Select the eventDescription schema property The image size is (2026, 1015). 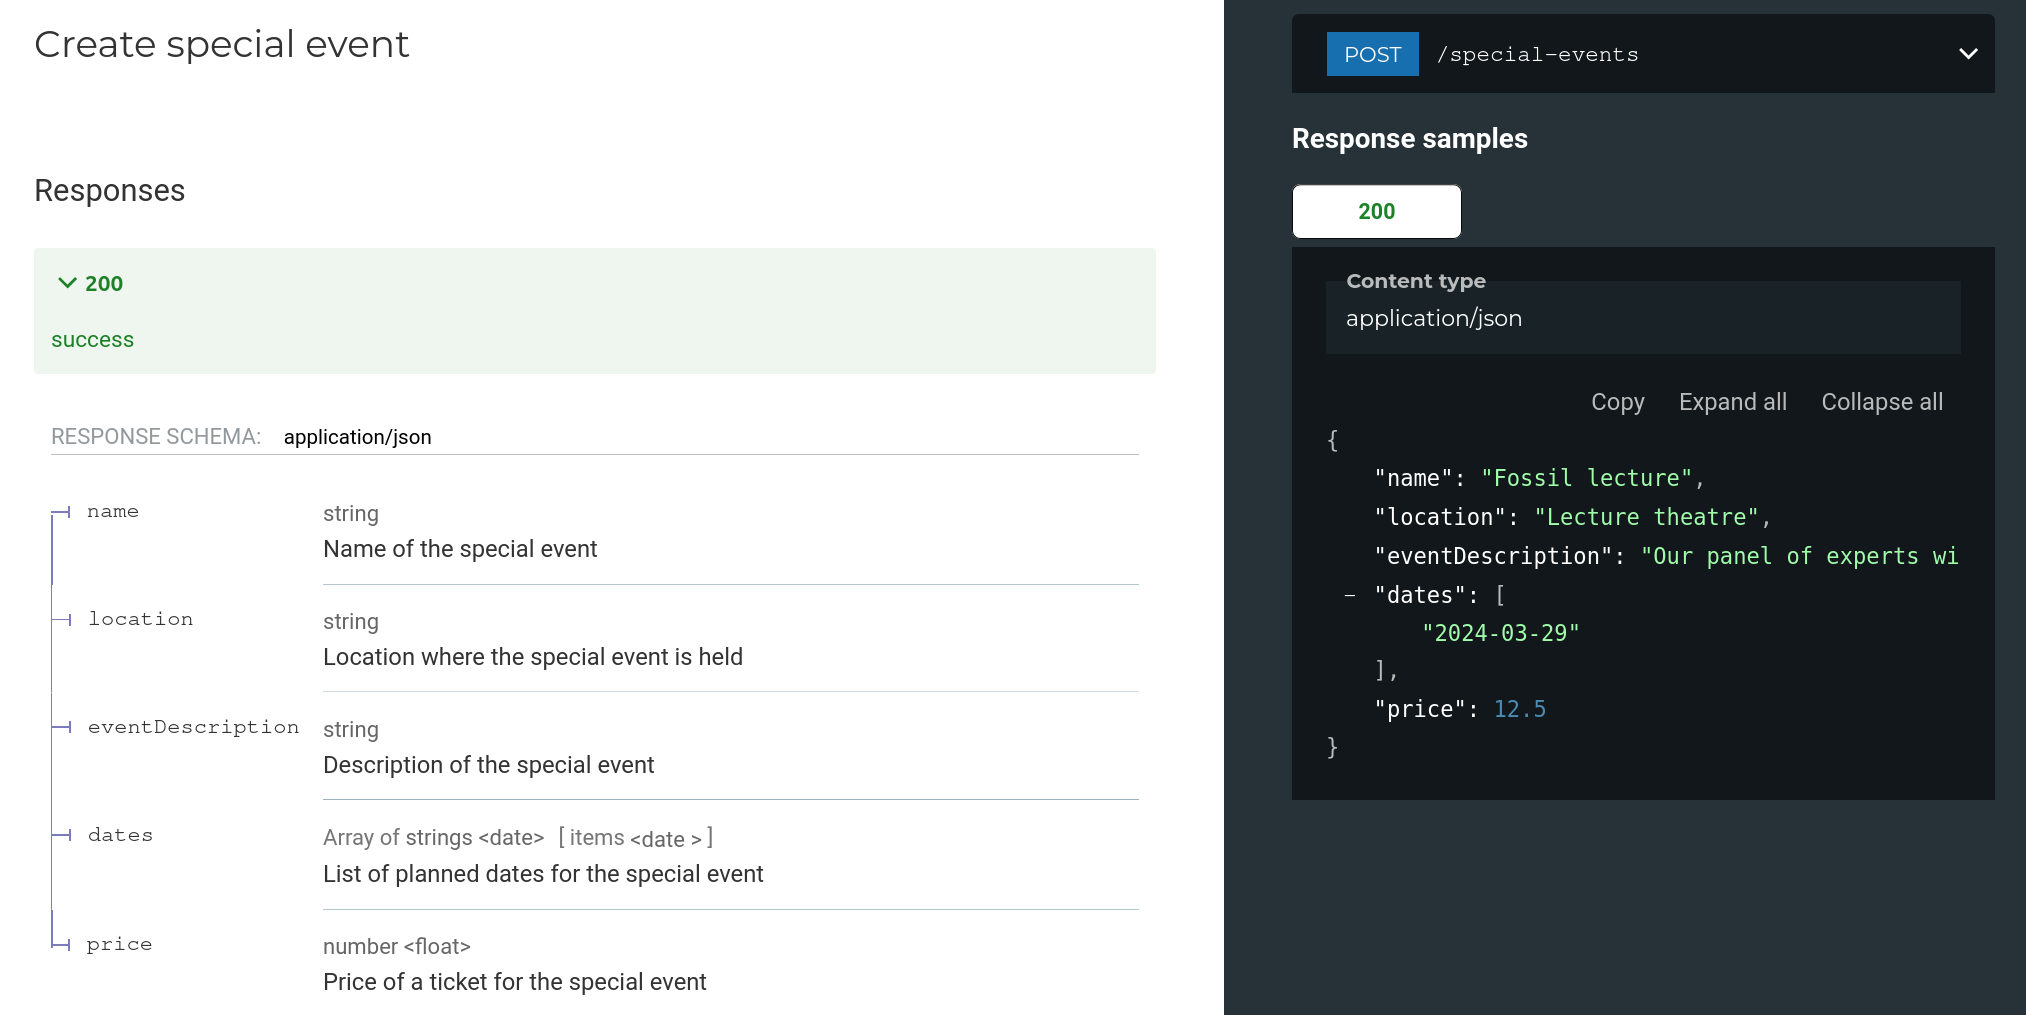coord(193,728)
